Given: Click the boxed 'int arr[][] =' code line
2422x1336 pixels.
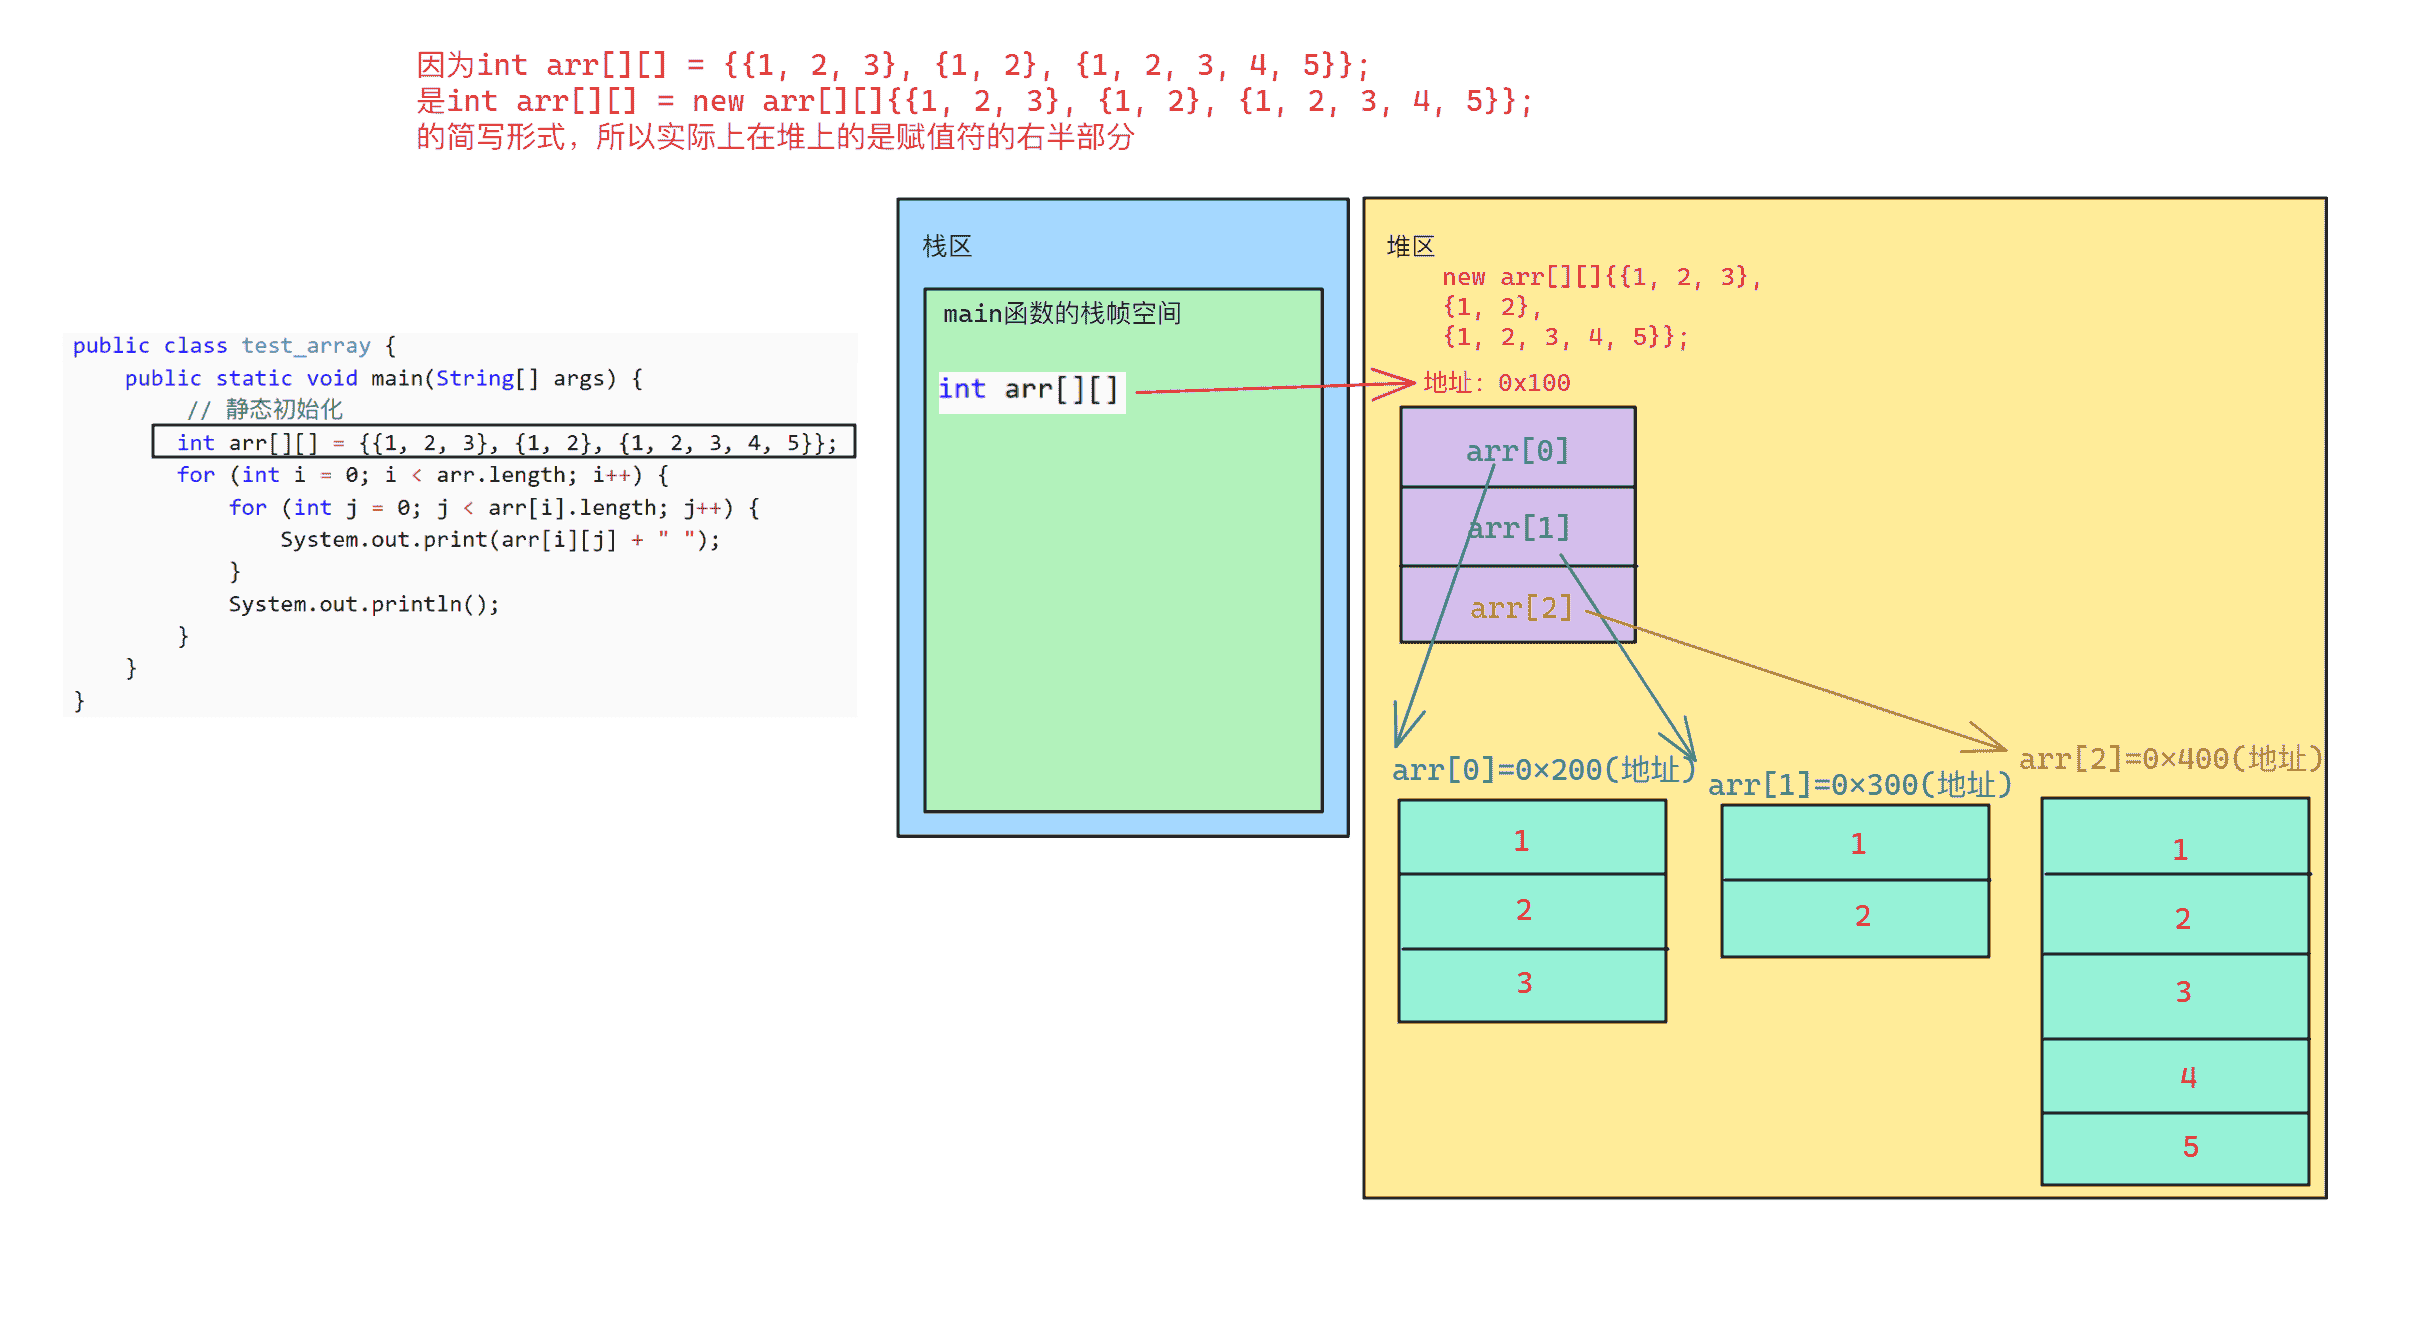Looking at the screenshot, I should 504,442.
